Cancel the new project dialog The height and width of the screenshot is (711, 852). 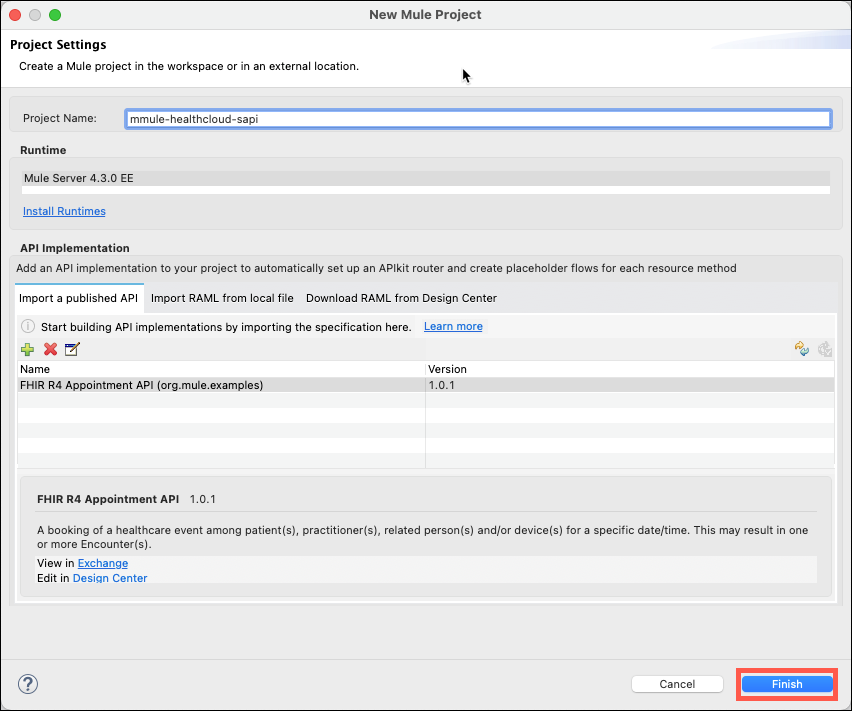coord(677,684)
